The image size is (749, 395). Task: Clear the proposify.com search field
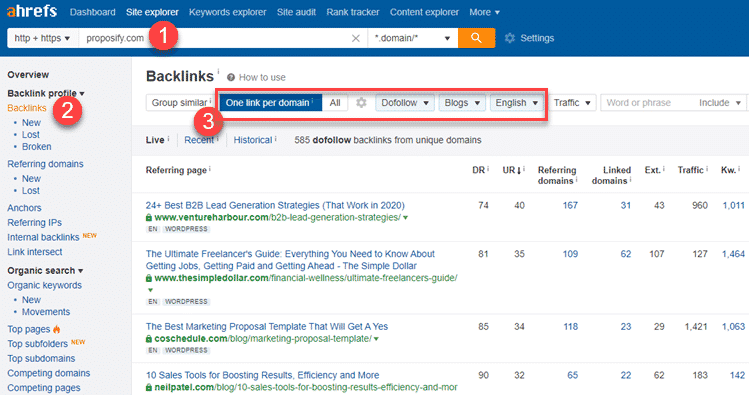[355, 38]
